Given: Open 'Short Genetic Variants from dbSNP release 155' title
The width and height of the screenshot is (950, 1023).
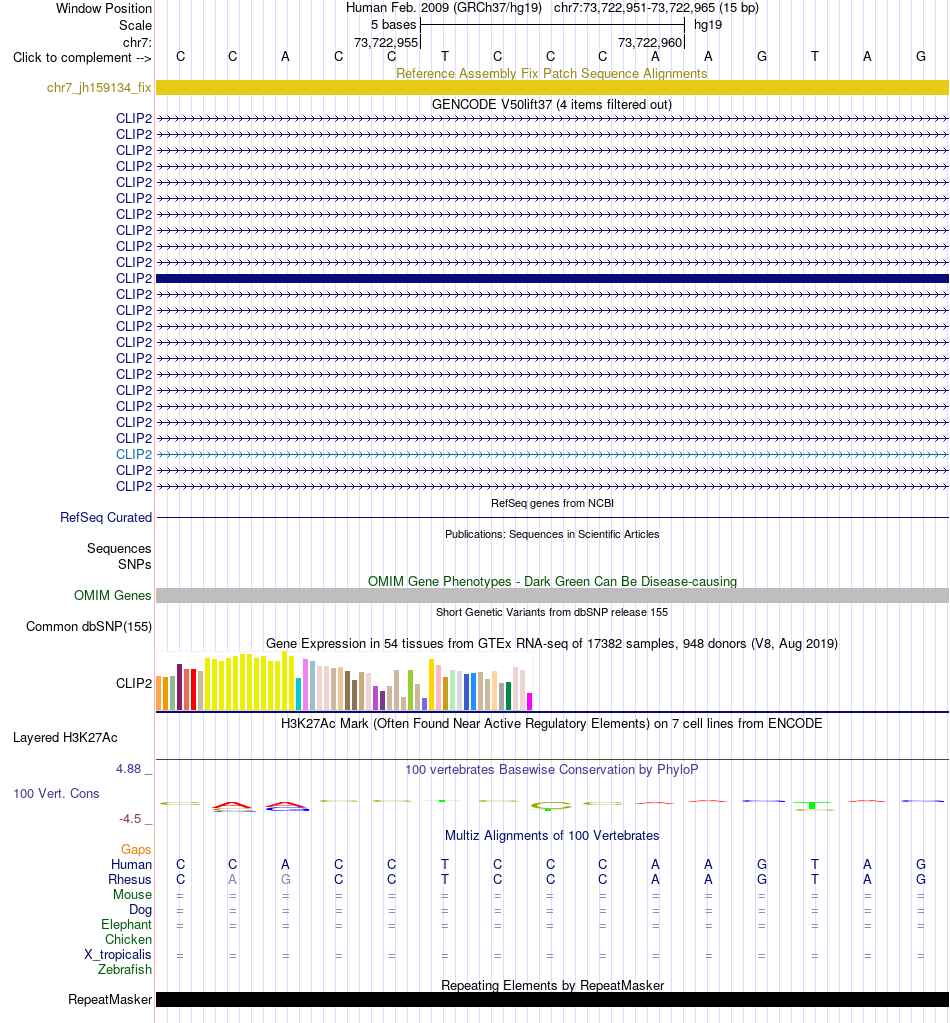Looking at the screenshot, I should (x=552, y=612).
